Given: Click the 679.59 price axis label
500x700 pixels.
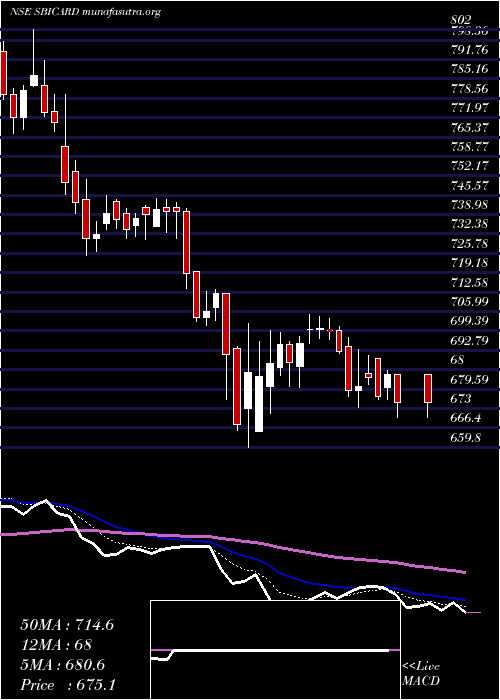Looking at the screenshot, I should click(470, 380).
